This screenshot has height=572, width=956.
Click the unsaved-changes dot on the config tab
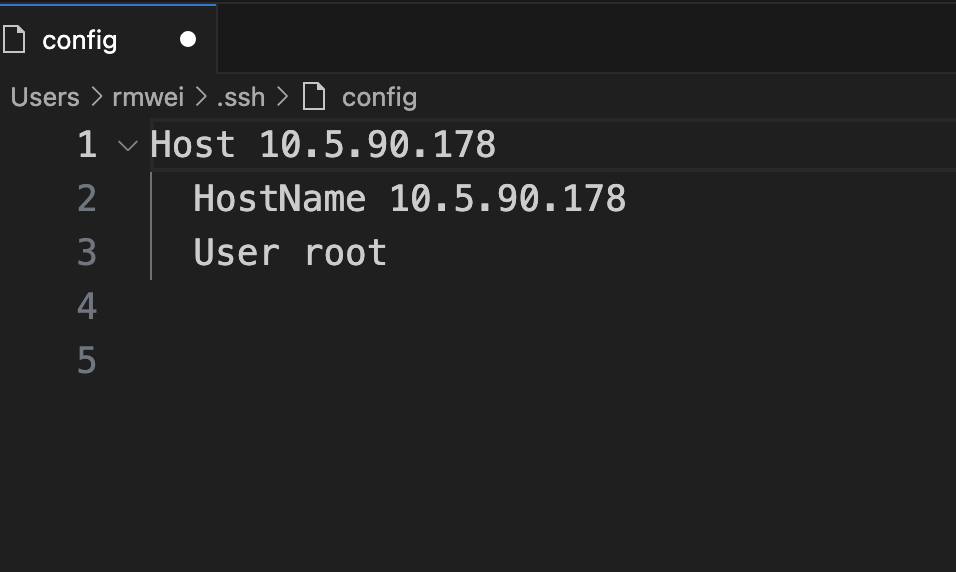[188, 39]
